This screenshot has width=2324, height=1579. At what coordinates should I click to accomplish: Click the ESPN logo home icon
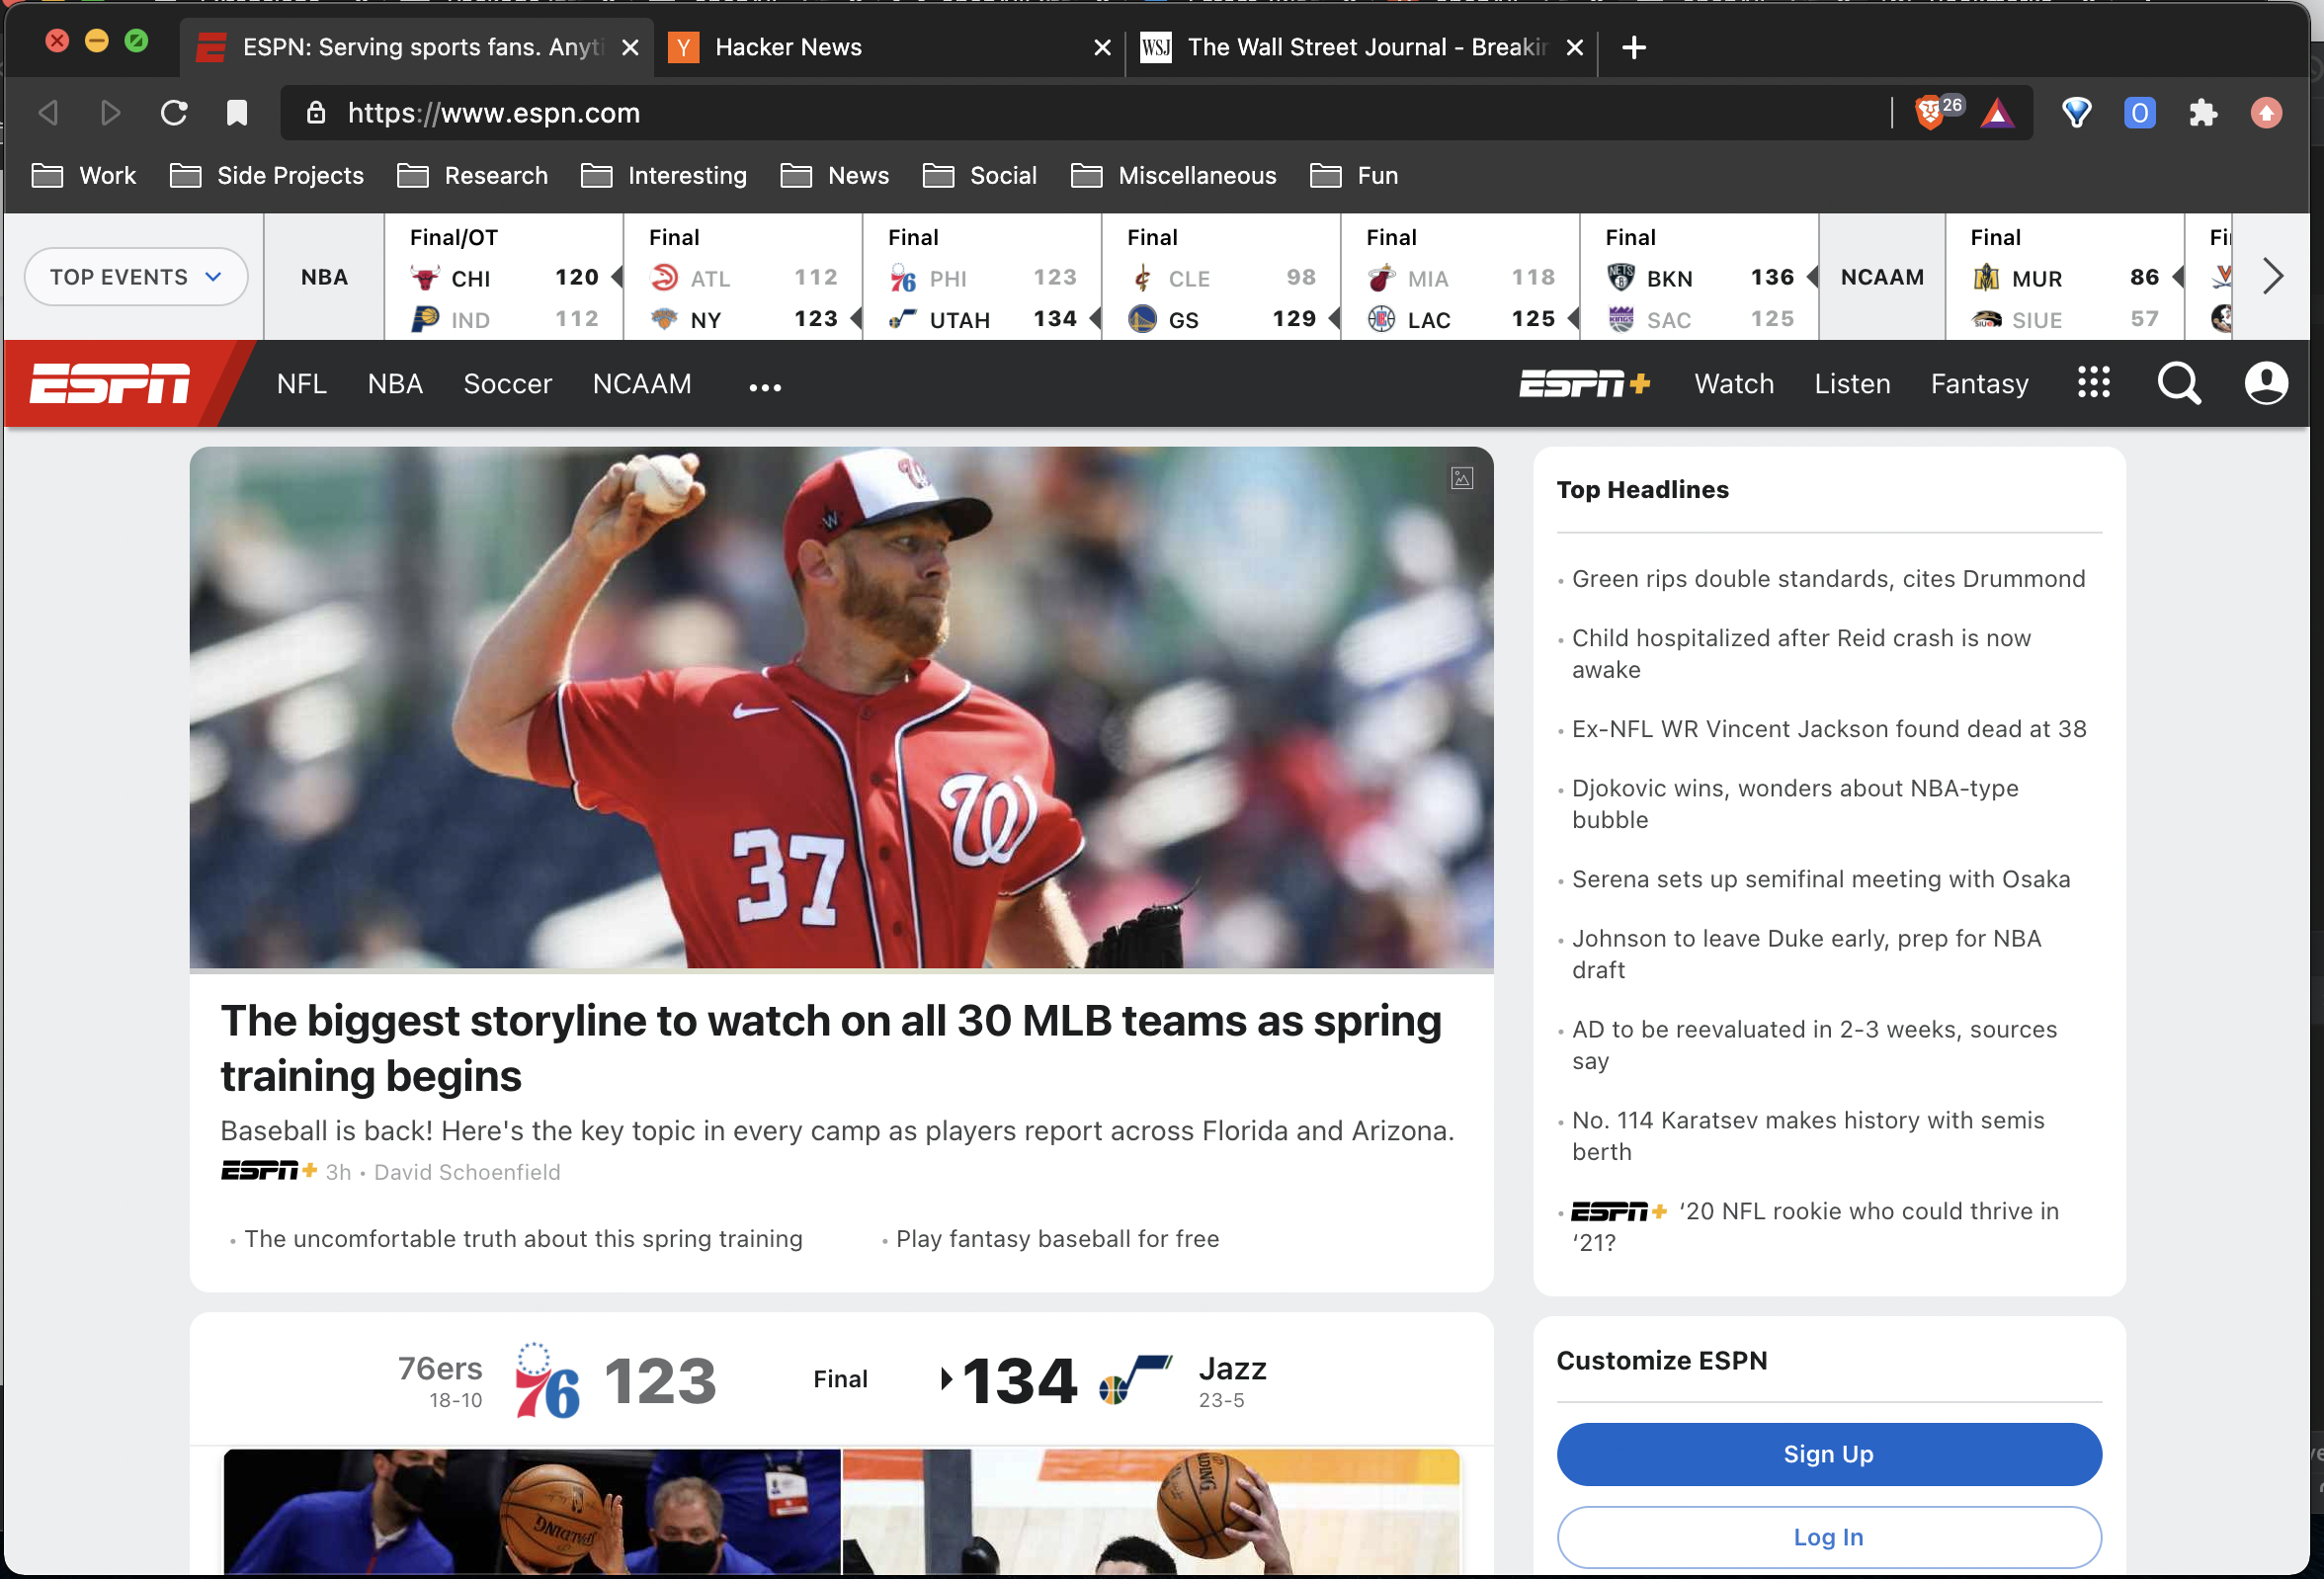point(110,384)
